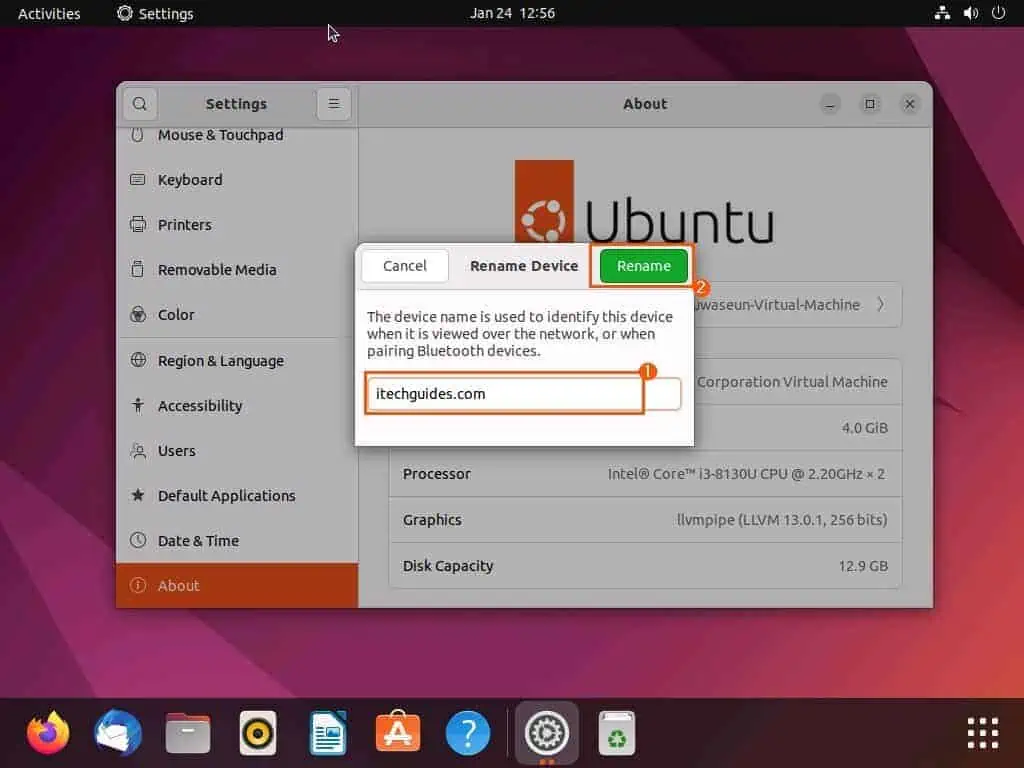The height and width of the screenshot is (768, 1024).
Task: Cancel the Rename Device dialog
Action: click(405, 266)
